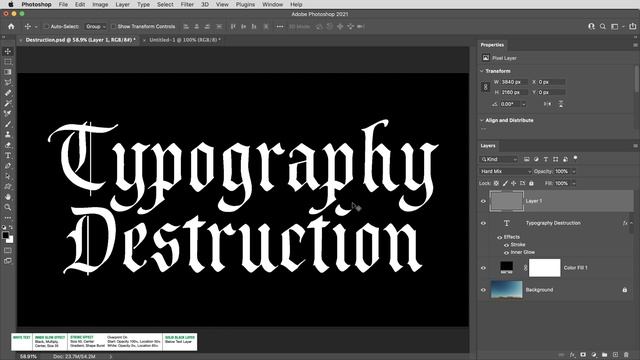The height and width of the screenshot is (360, 640).
Task: Click the search magnifier icon top right
Action: 602,27
